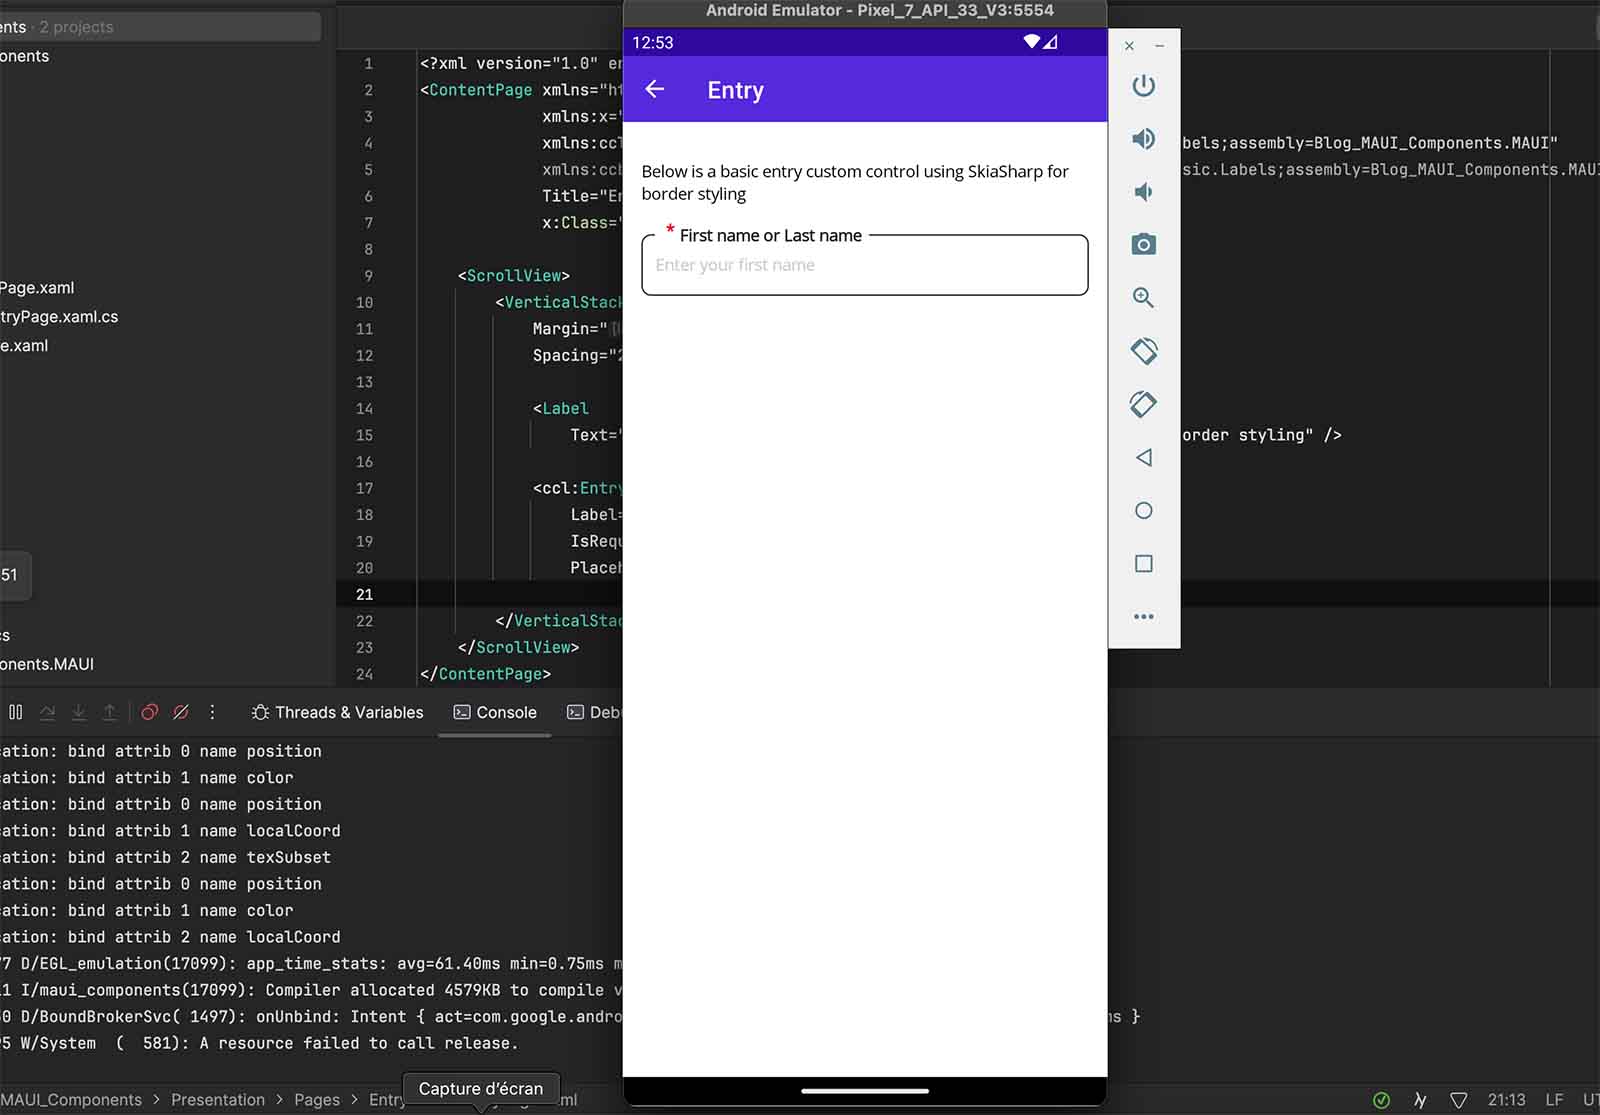
Task: Open View Breakpoints with the red circles icon
Action: [149, 712]
